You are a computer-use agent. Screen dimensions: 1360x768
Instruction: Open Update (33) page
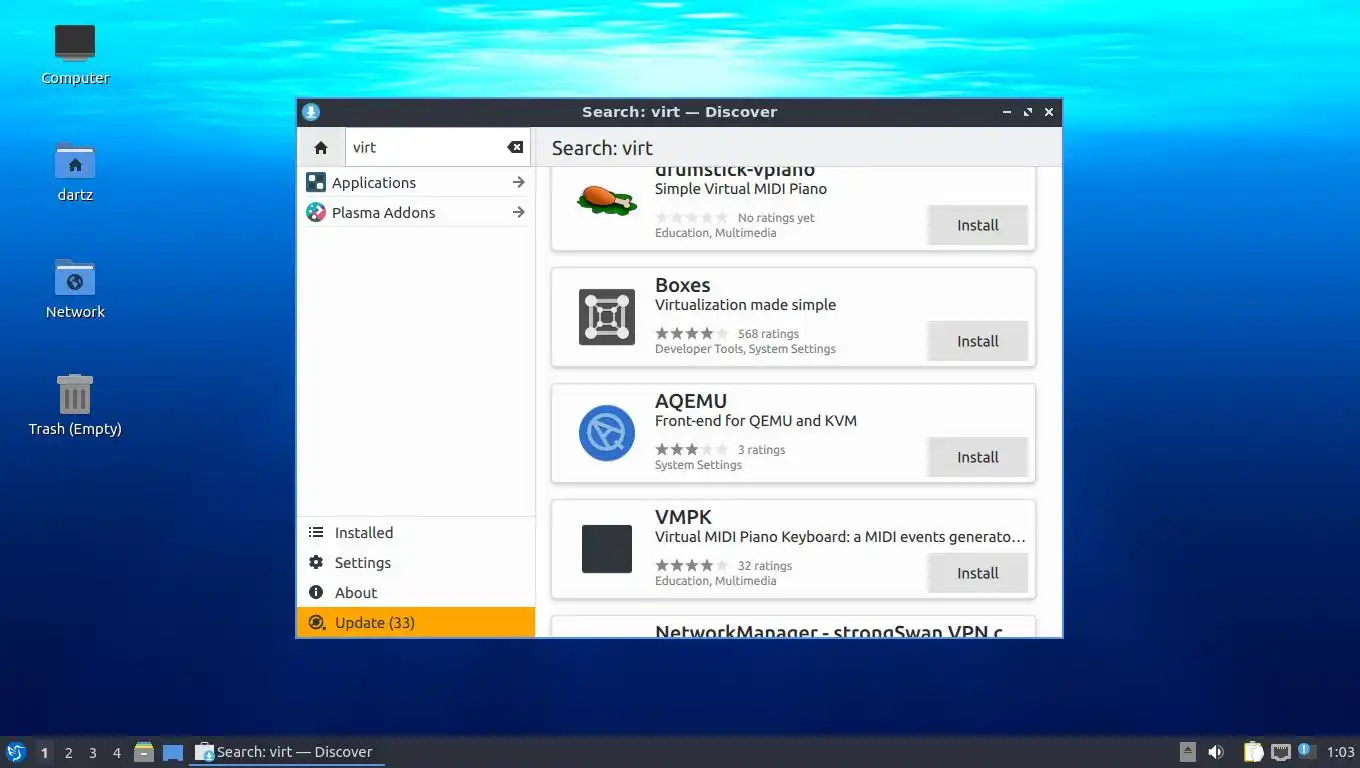[x=416, y=623]
